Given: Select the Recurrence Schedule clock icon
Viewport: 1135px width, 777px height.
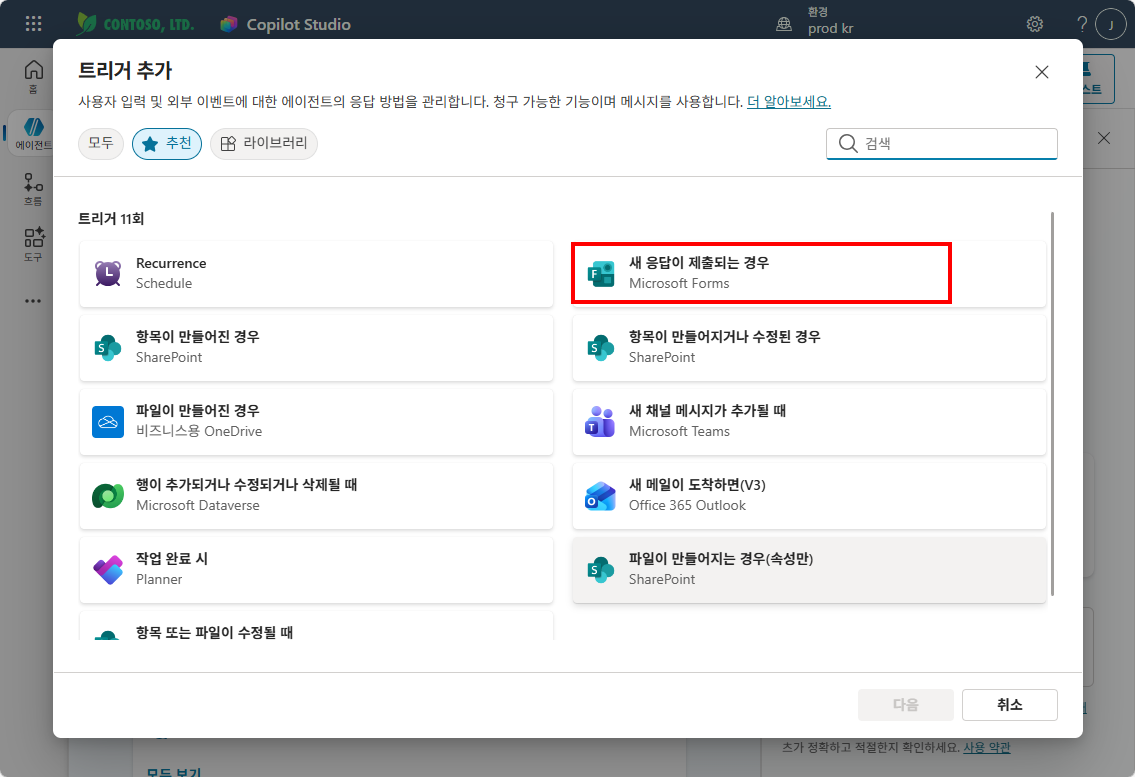Looking at the screenshot, I should 108,274.
